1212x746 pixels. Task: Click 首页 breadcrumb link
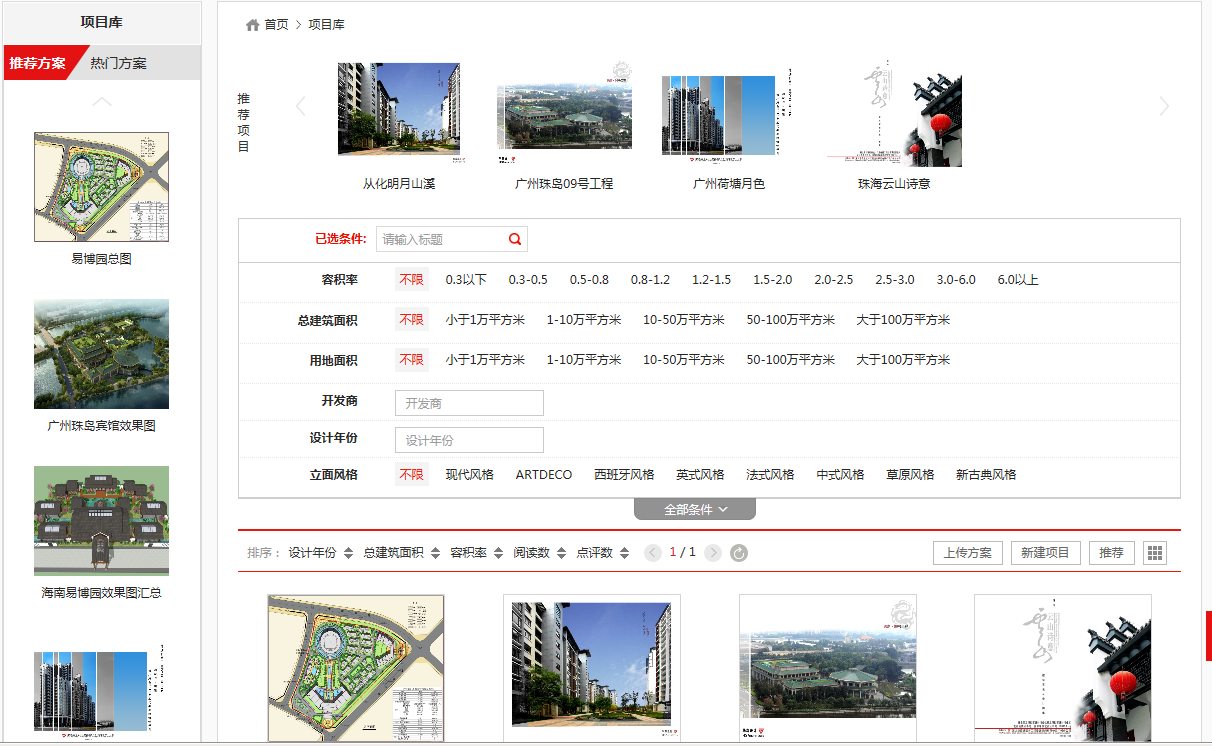tap(276, 25)
